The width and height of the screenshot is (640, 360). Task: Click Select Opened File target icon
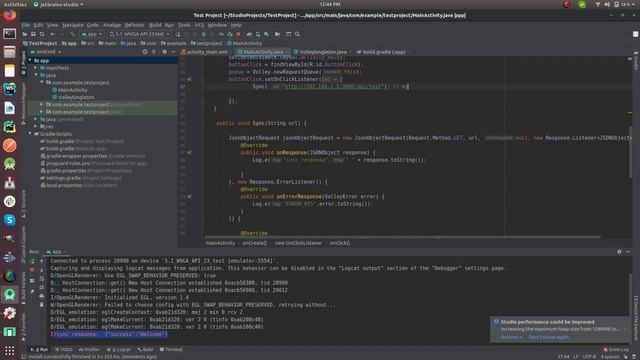(x=145, y=52)
